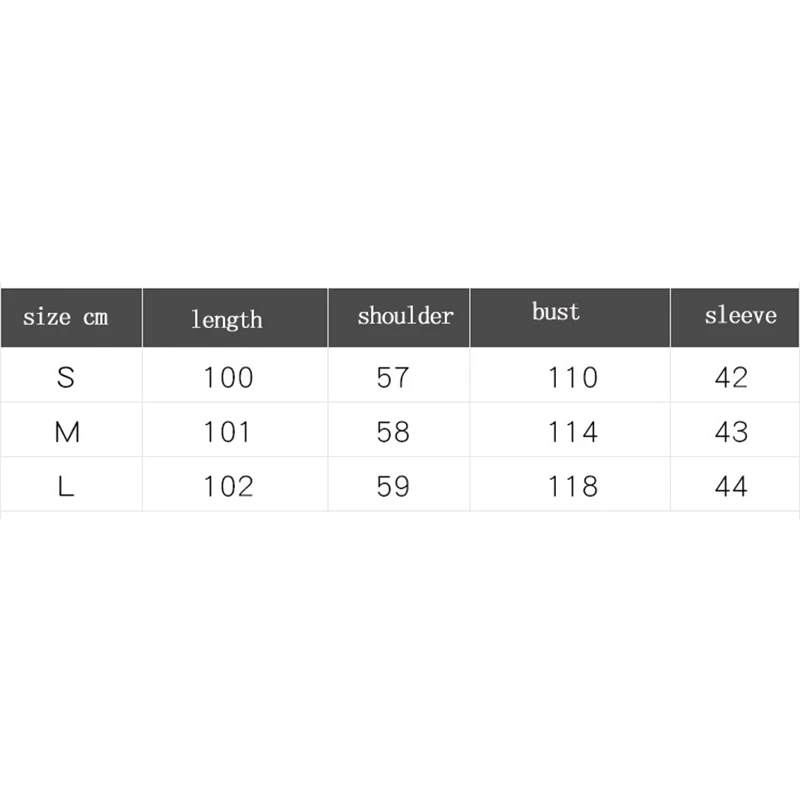Image resolution: width=800 pixels, height=800 pixels.
Task: Click the M size row label
Action: 67,432
